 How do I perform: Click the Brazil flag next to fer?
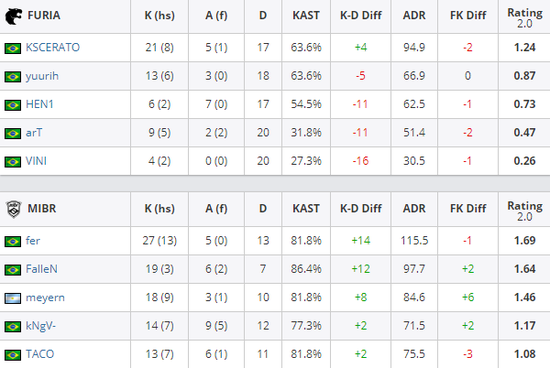tap(13, 241)
